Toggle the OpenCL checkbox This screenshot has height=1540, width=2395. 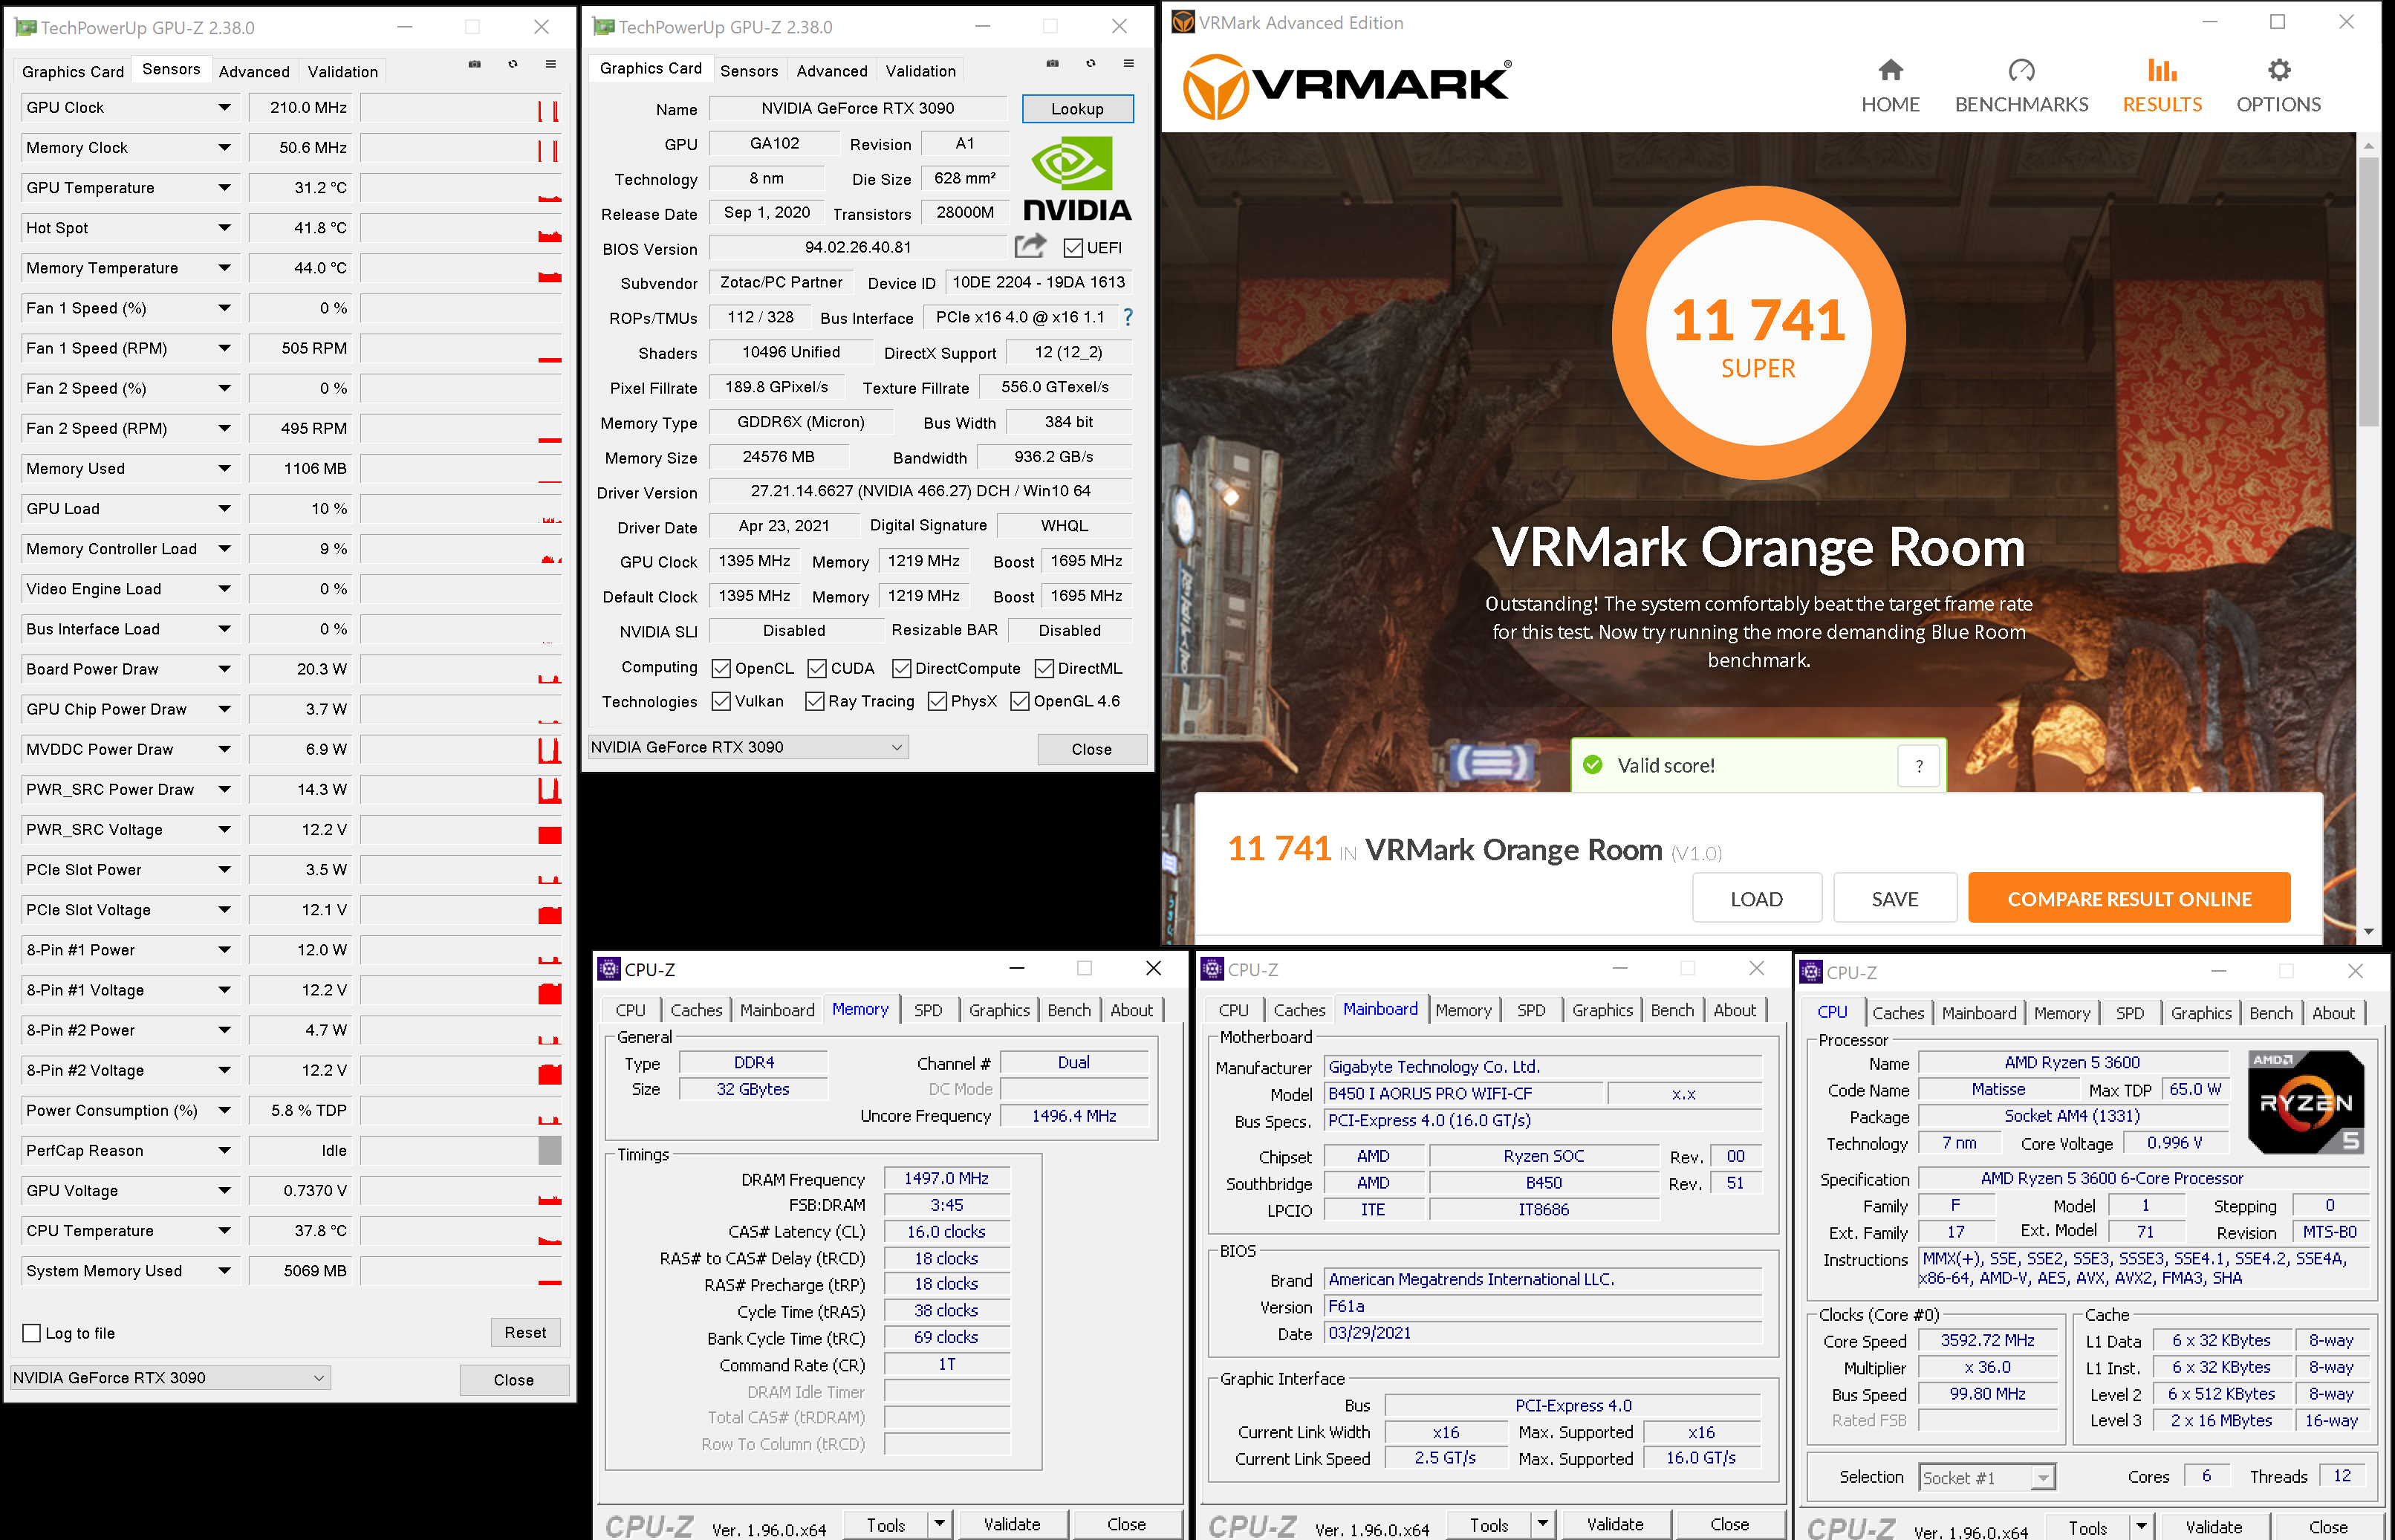coord(721,668)
